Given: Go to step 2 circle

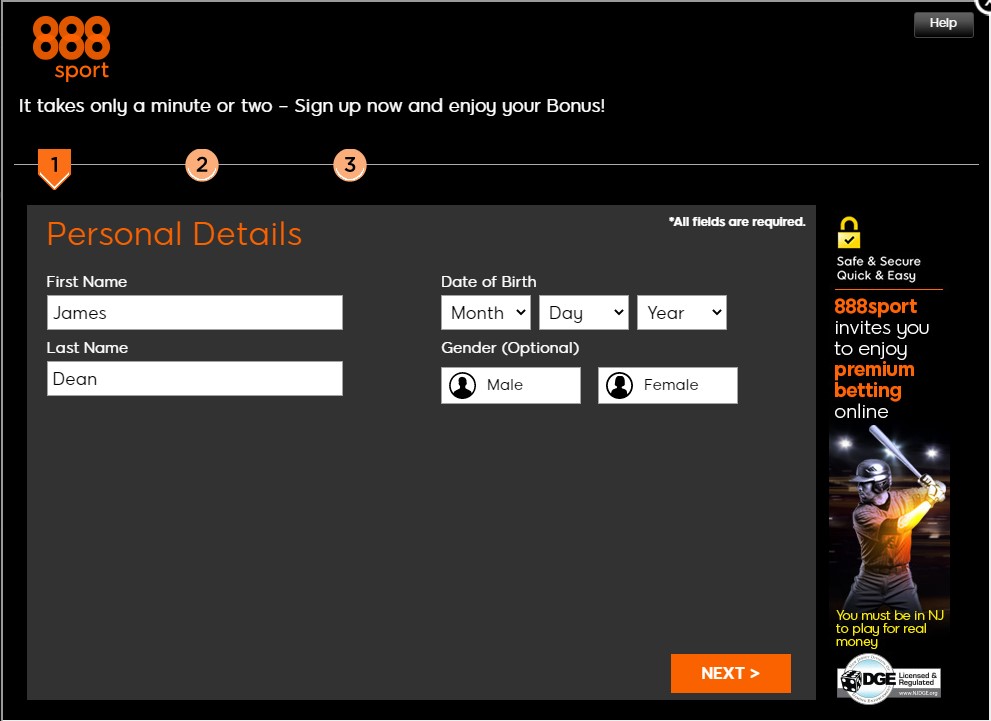Looking at the screenshot, I should pos(202,165).
